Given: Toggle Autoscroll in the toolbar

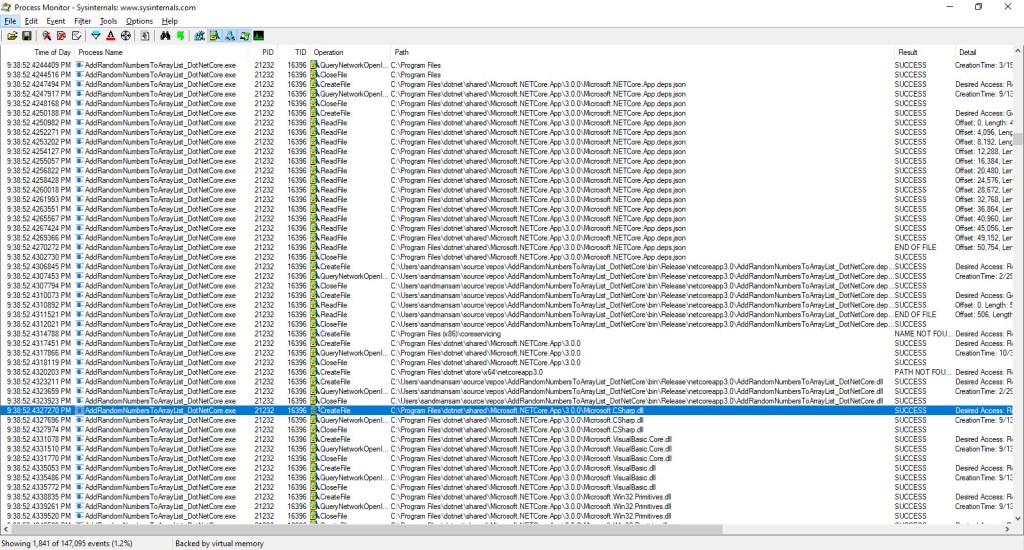Looking at the screenshot, I should pos(61,36).
